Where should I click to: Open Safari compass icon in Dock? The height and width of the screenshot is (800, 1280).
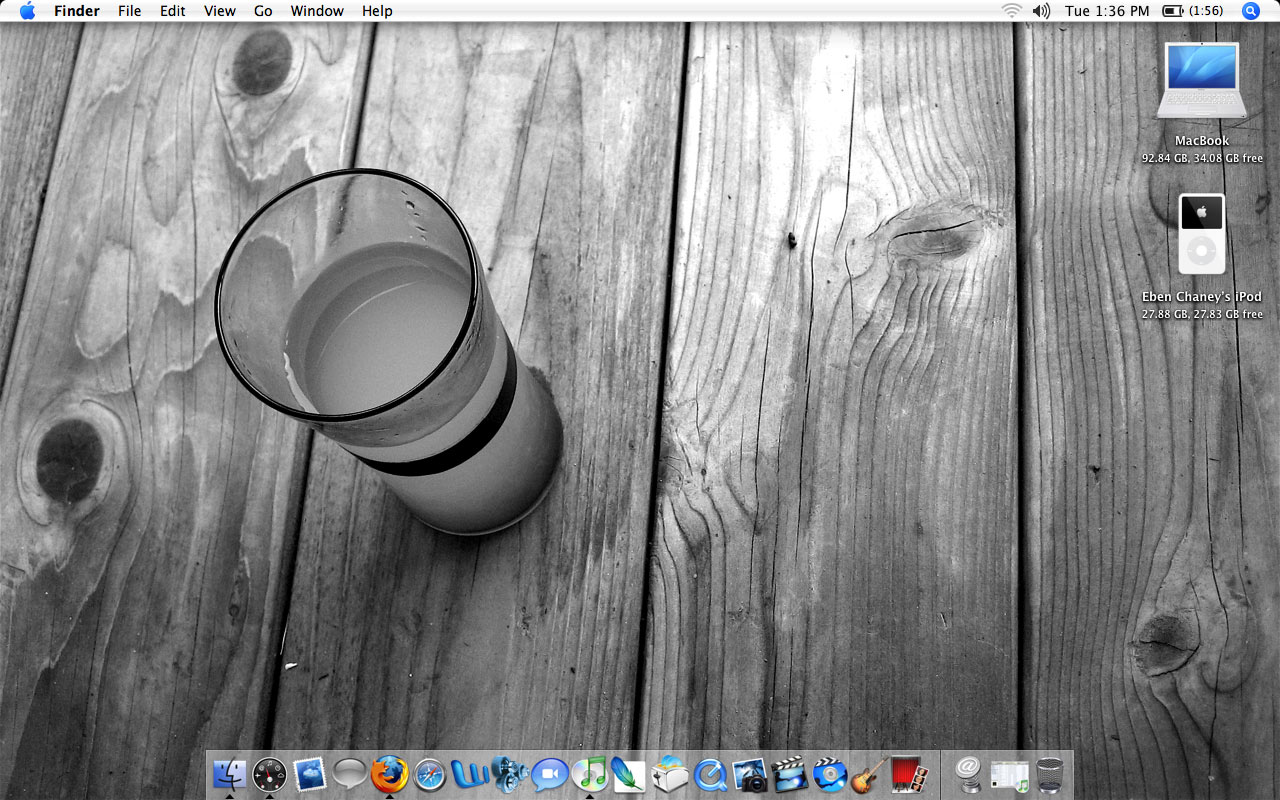coord(430,774)
